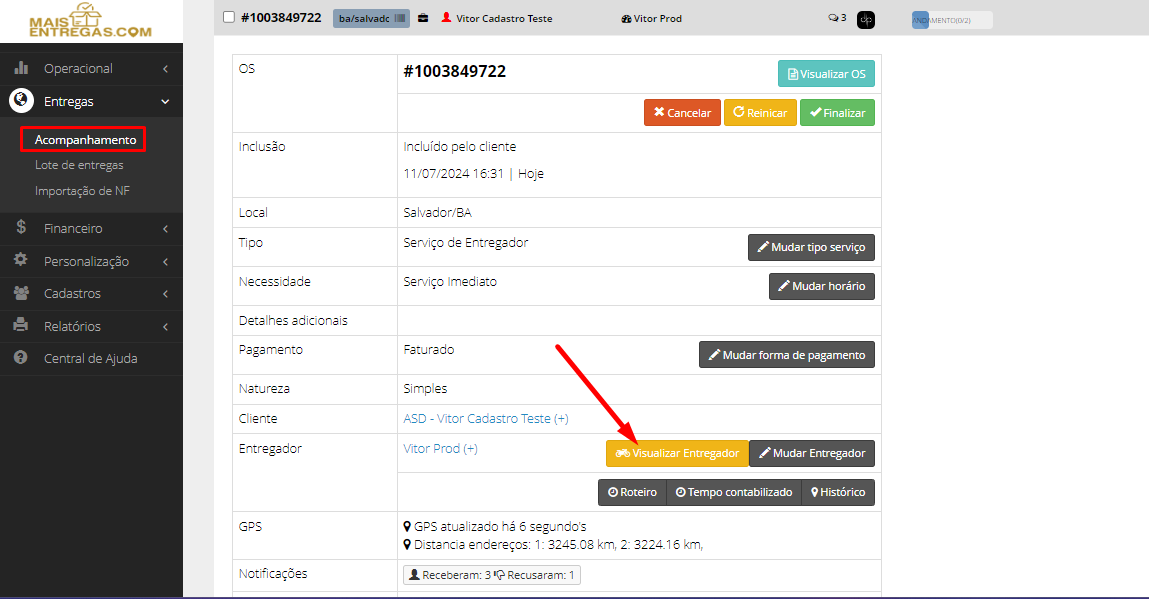This screenshot has width=1149, height=599.
Task: Click the ba/salvador location tag
Action: tap(371, 18)
